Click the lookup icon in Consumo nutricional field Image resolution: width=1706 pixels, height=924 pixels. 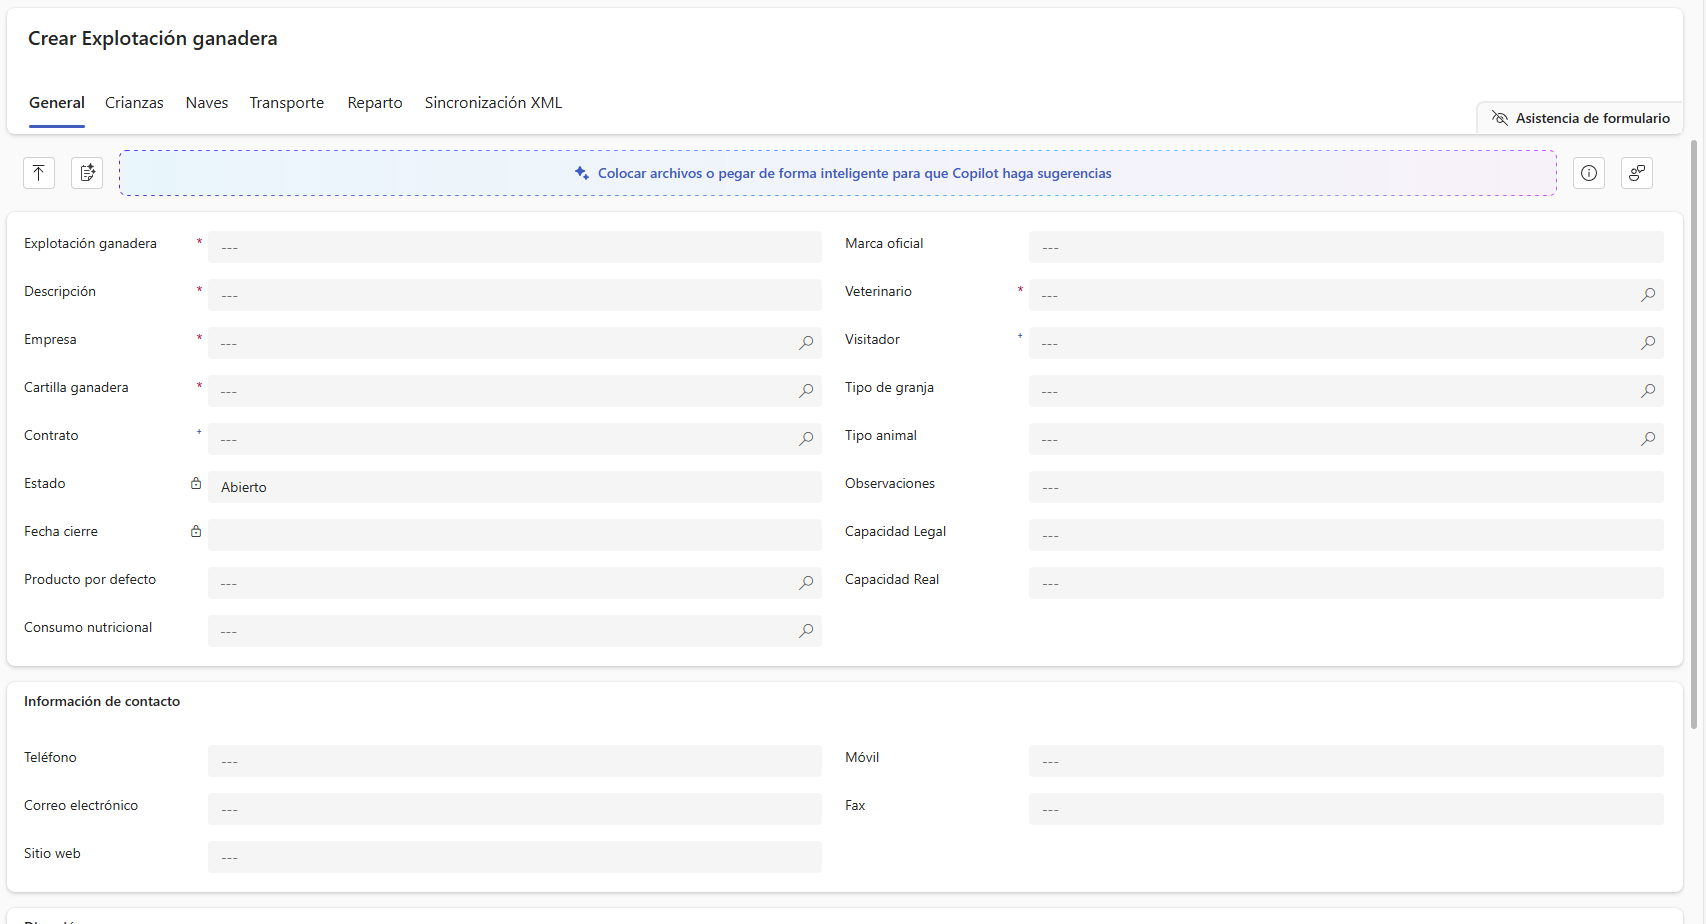pyautogui.click(x=806, y=631)
